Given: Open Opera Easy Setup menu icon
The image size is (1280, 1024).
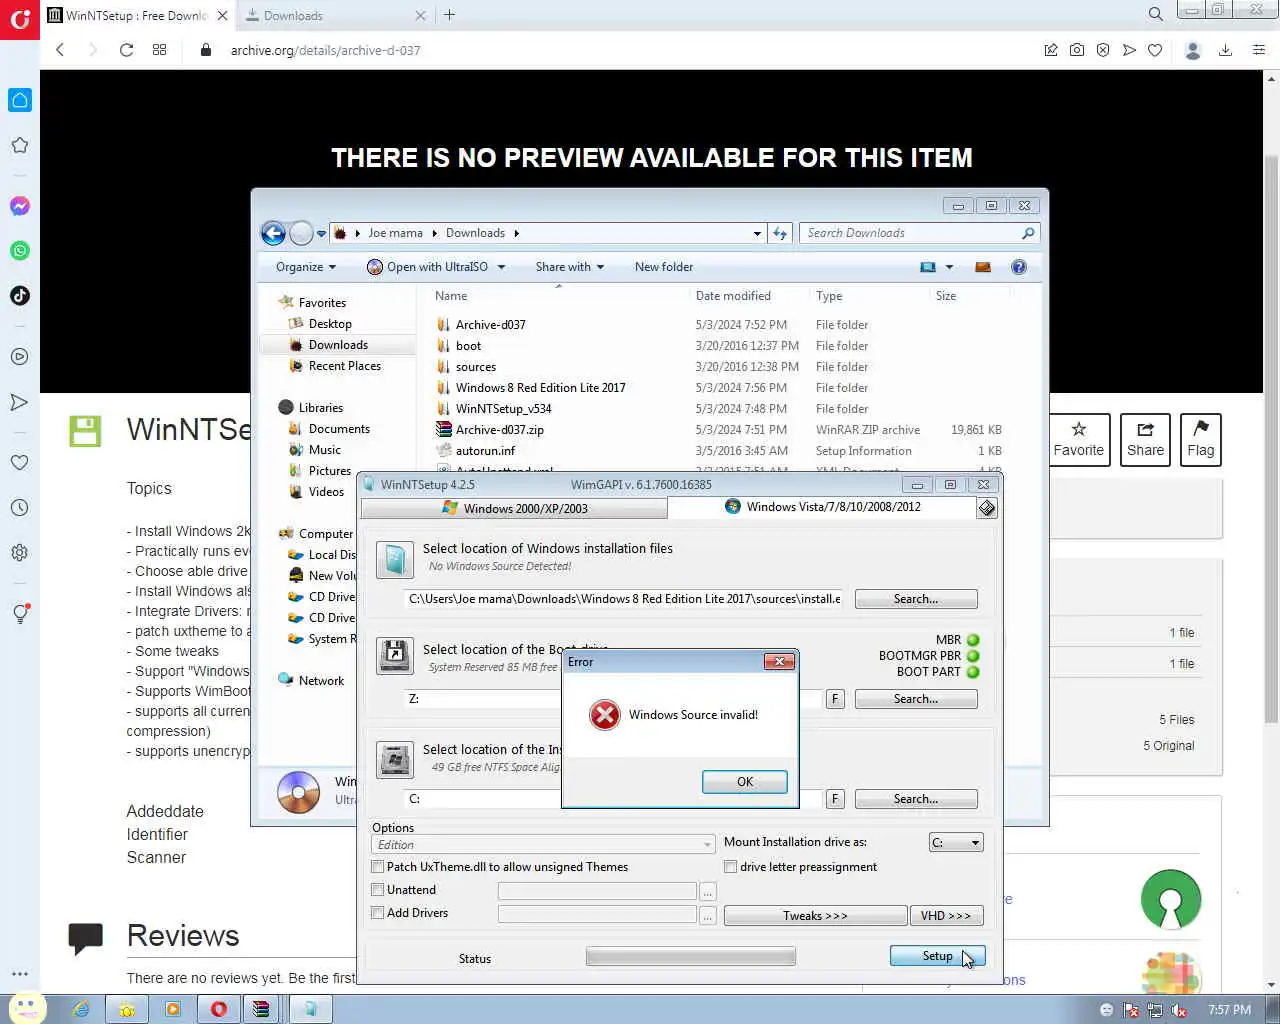Looking at the screenshot, I should click(x=1259, y=50).
